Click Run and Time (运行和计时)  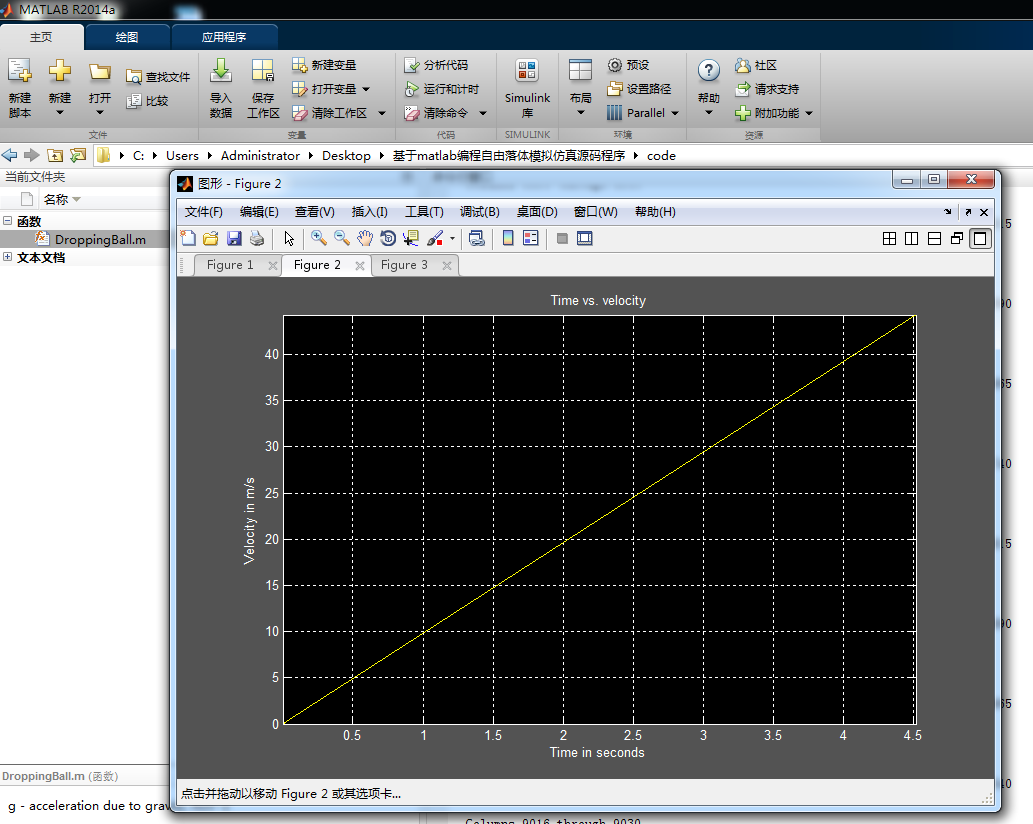point(441,89)
